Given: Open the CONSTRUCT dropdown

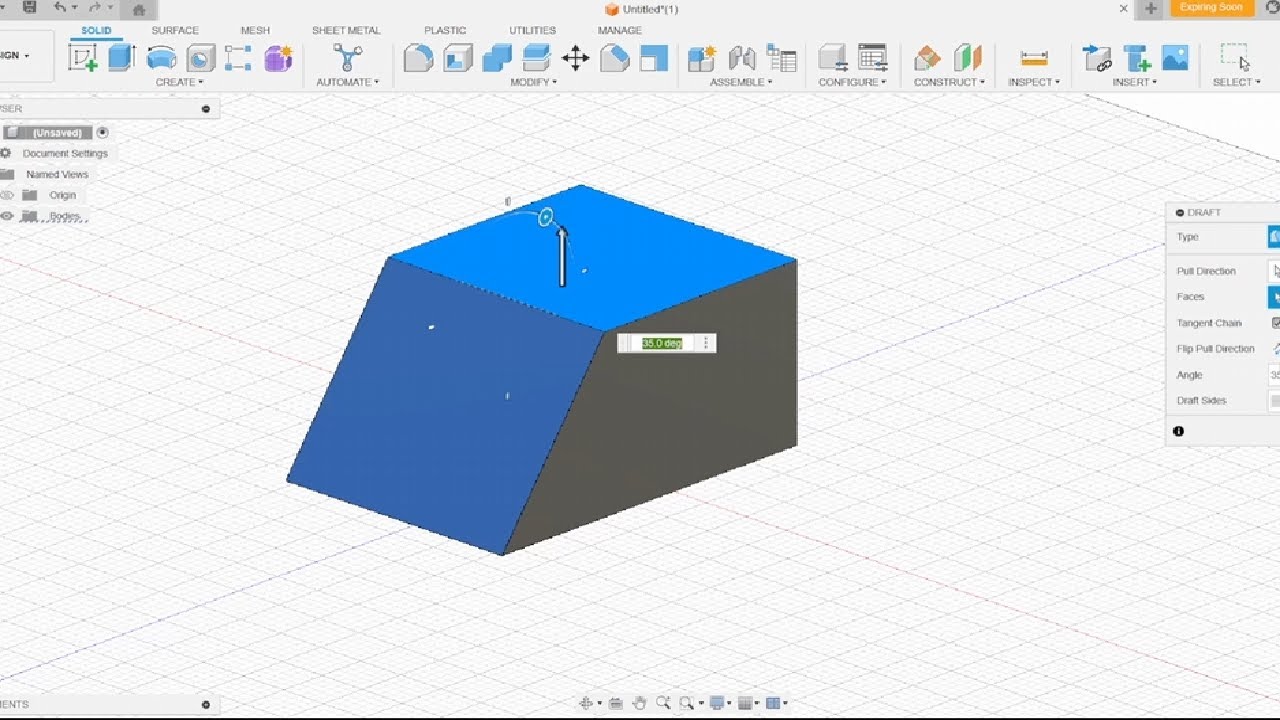Looking at the screenshot, I should [x=948, y=82].
